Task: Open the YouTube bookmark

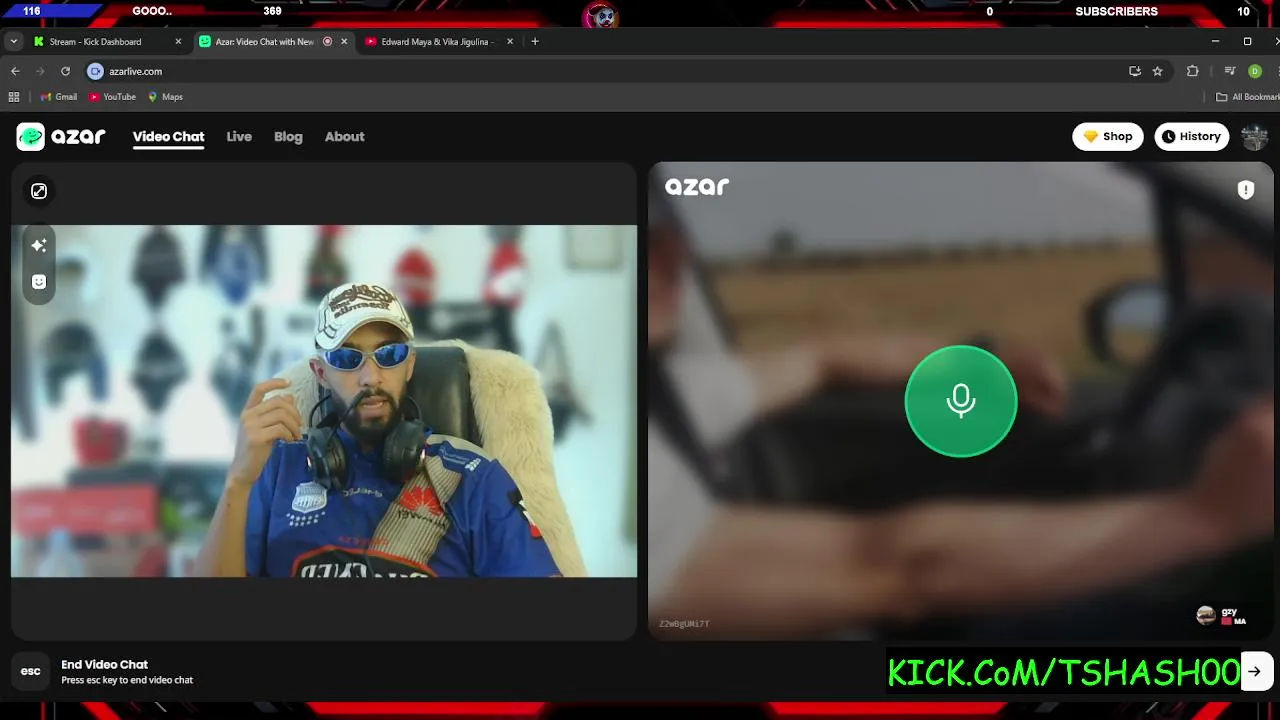Action: tap(112, 97)
